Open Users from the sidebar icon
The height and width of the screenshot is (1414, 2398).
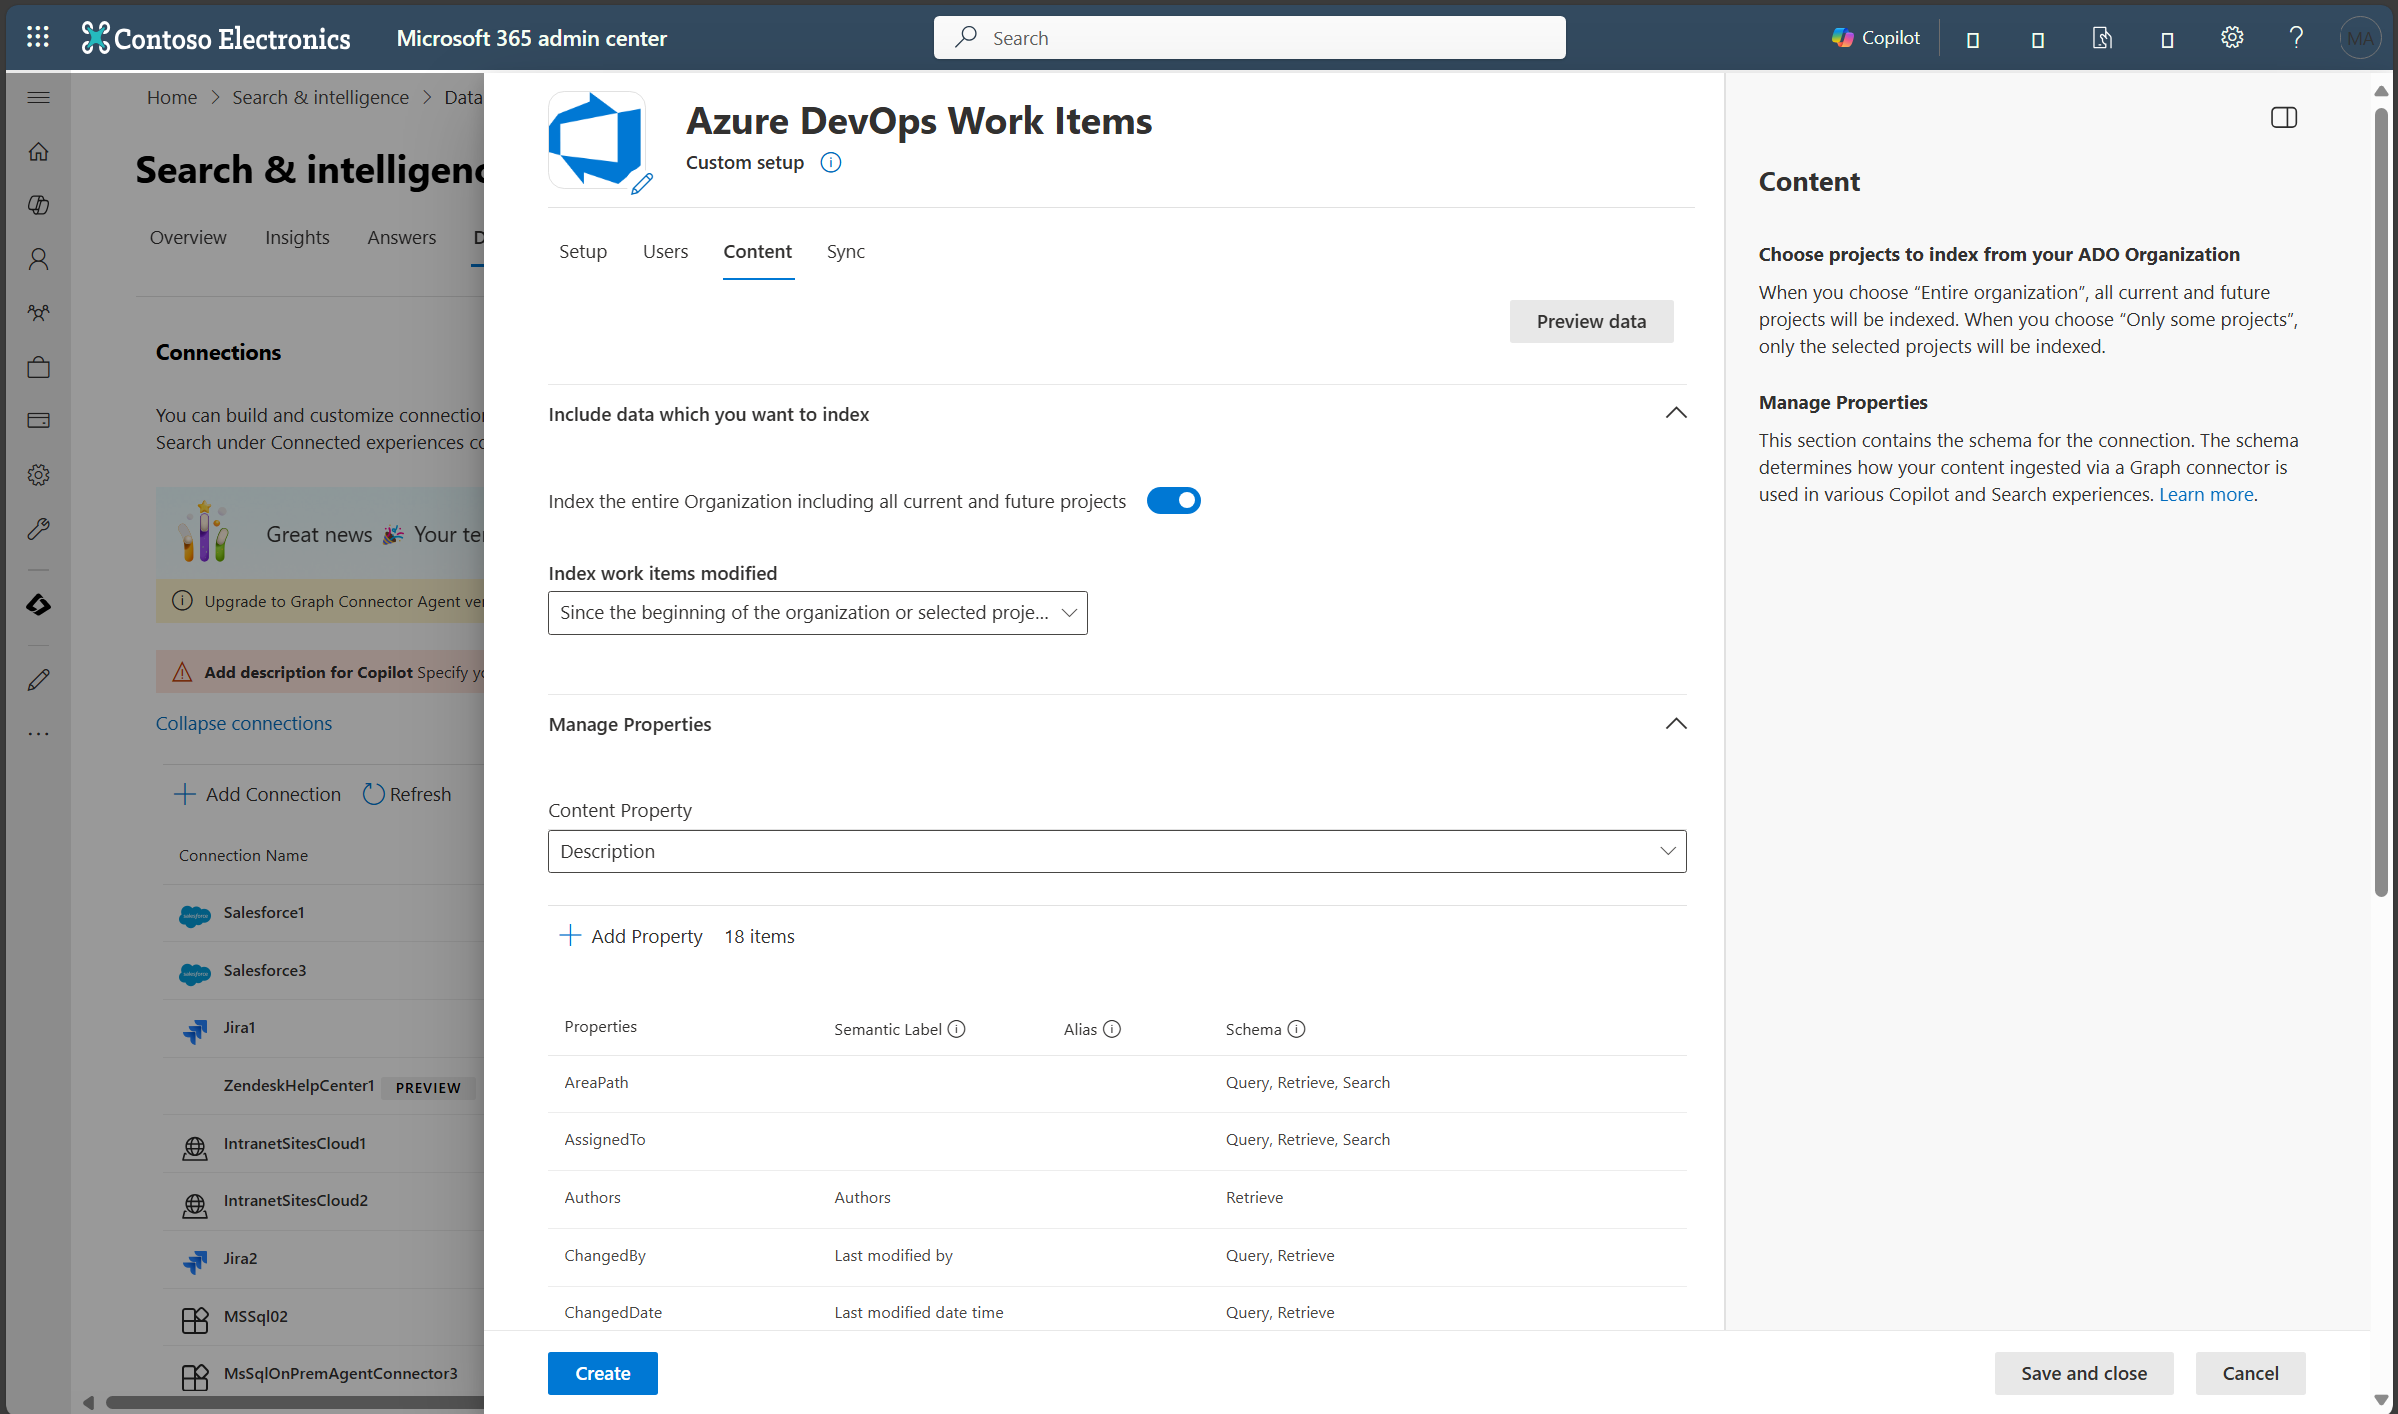coord(39,259)
